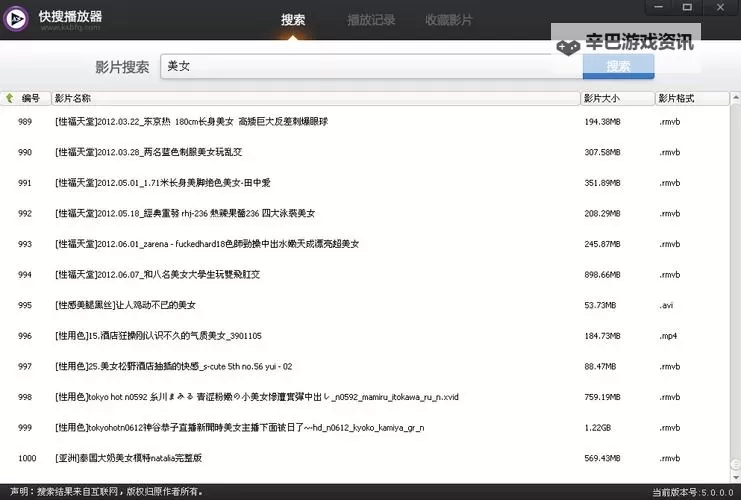
Task: Select result row number 995
Action: coord(365,305)
